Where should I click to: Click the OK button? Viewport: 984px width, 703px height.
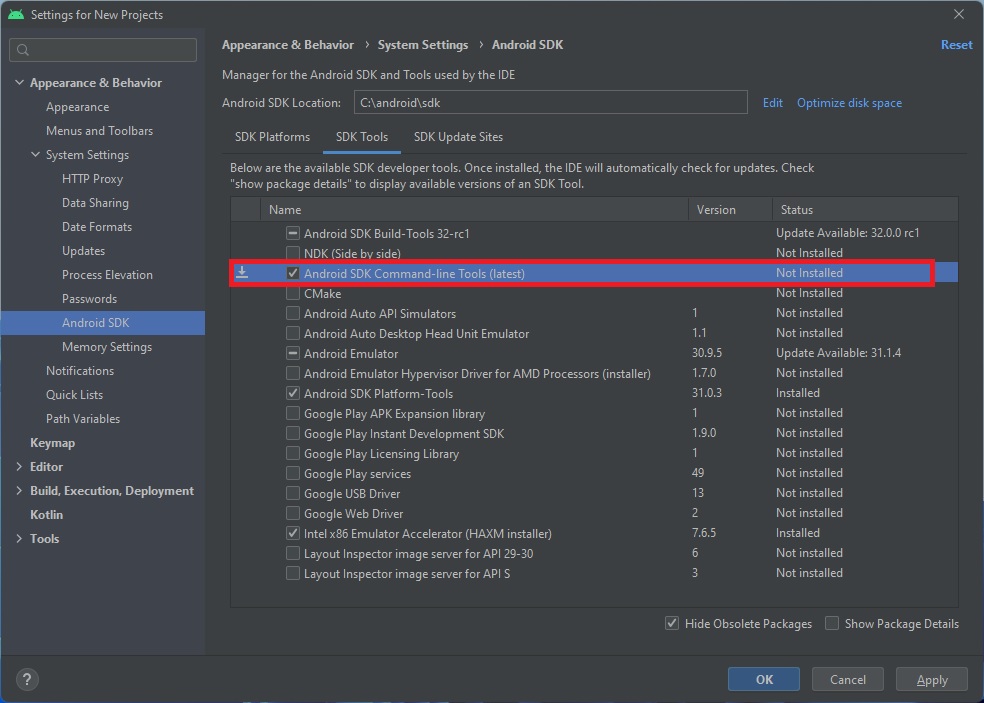pyautogui.click(x=764, y=679)
